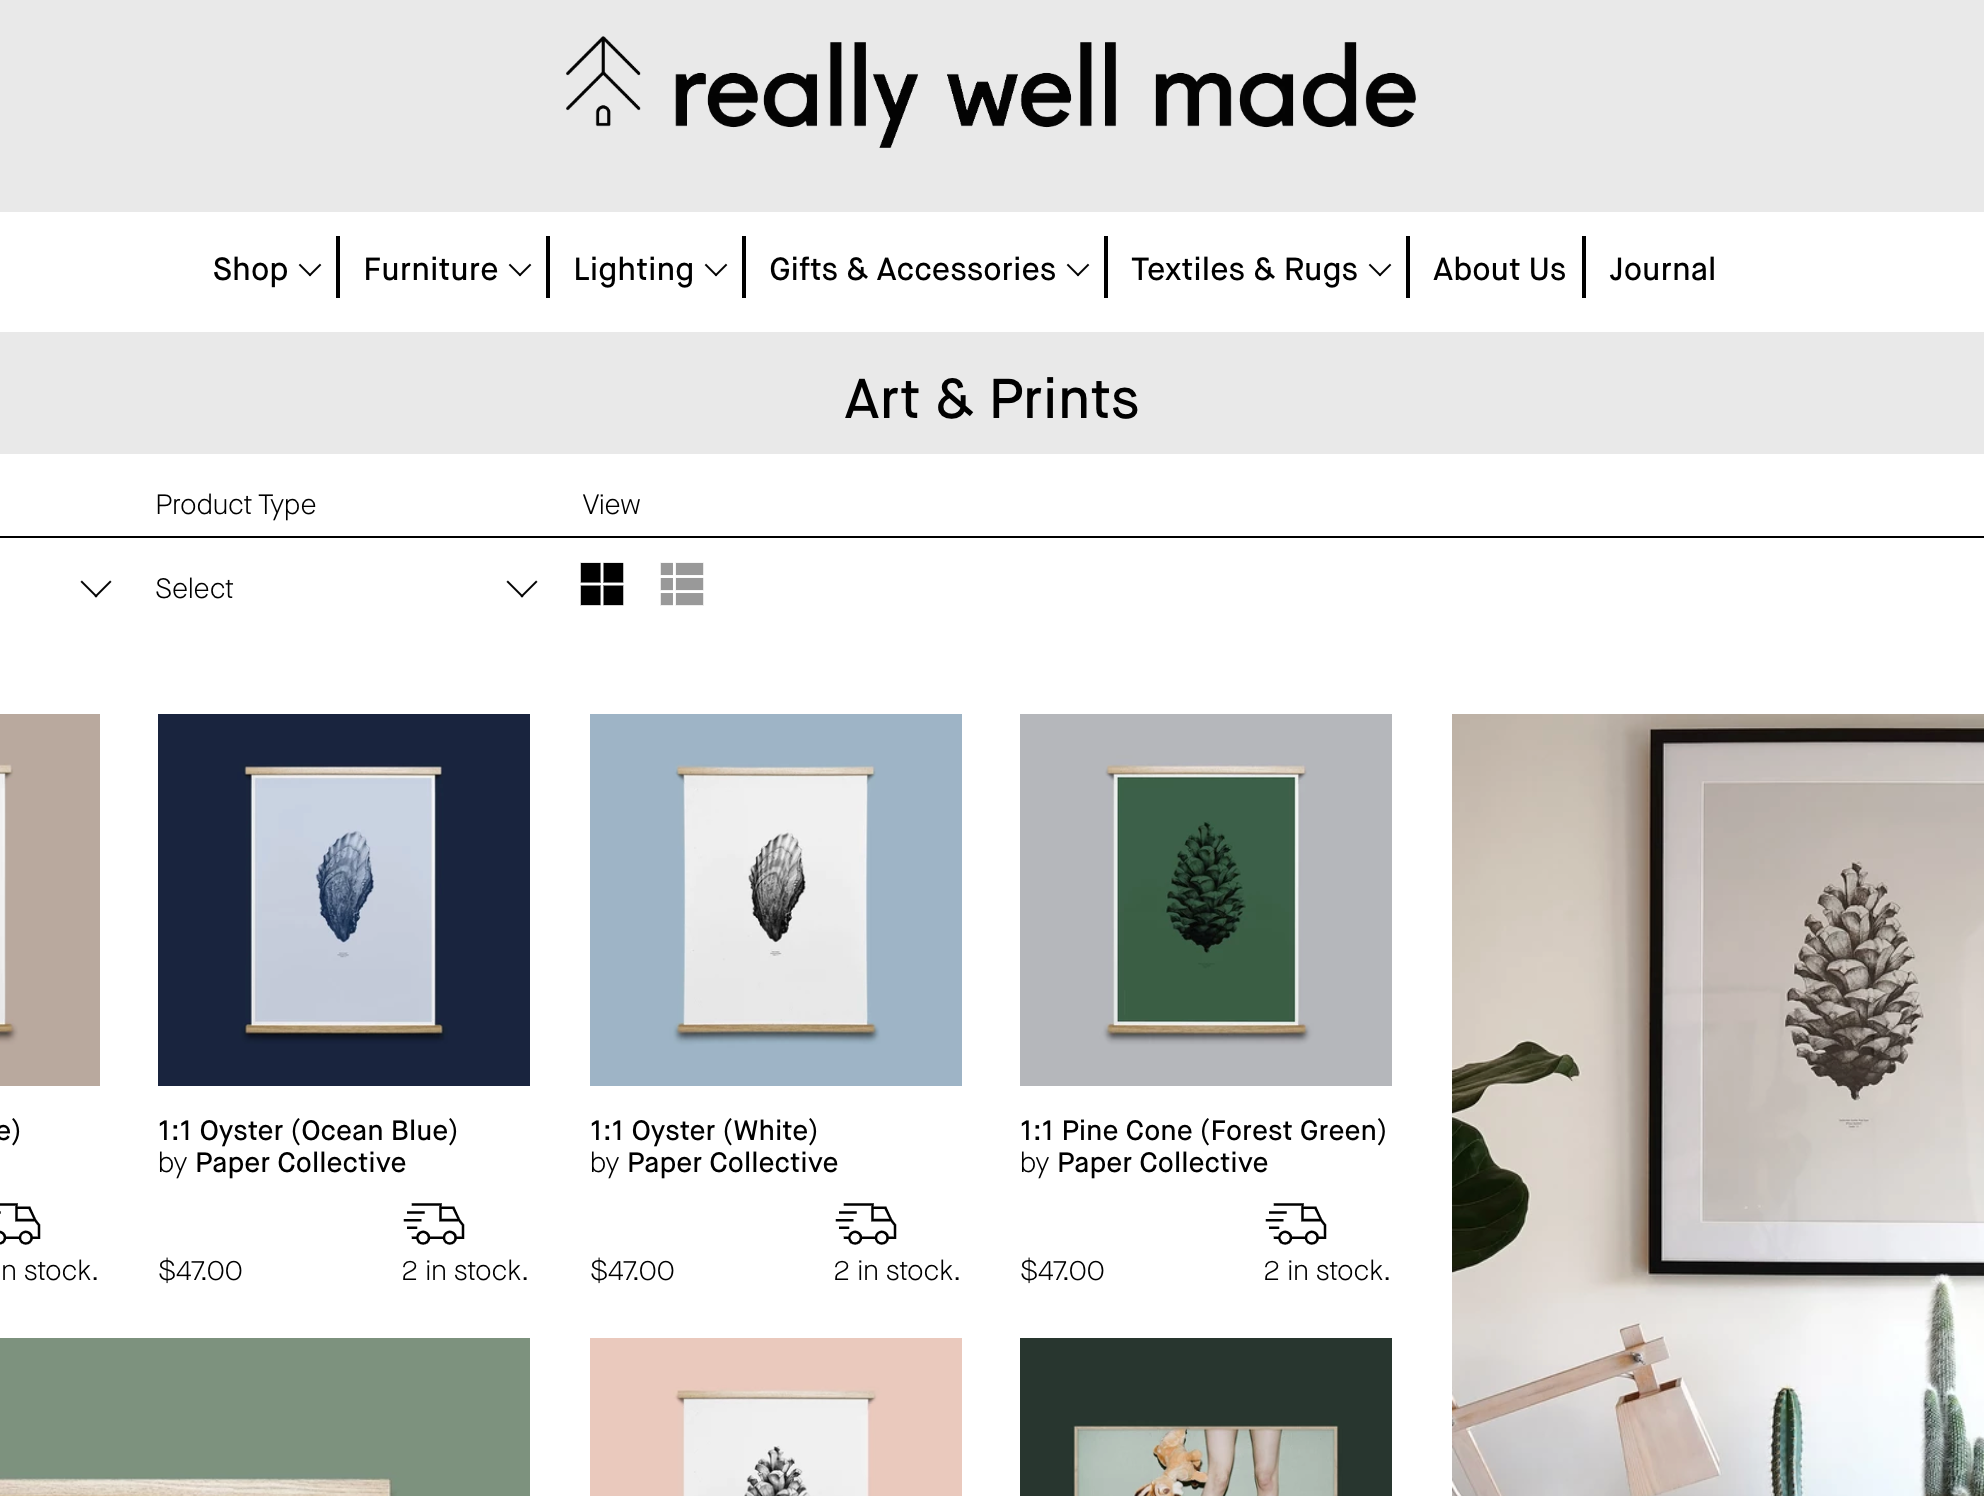Click the 1:1 Oyster (White) title link
The image size is (1984, 1496).
[x=704, y=1130]
